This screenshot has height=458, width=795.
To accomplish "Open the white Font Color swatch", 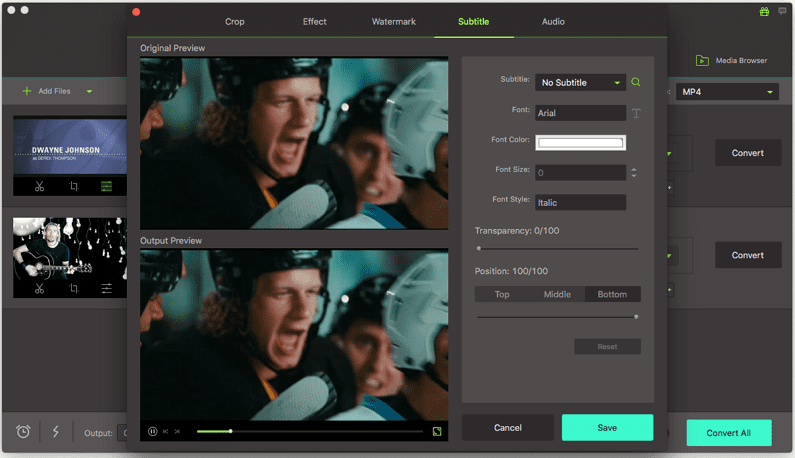I will [x=580, y=143].
